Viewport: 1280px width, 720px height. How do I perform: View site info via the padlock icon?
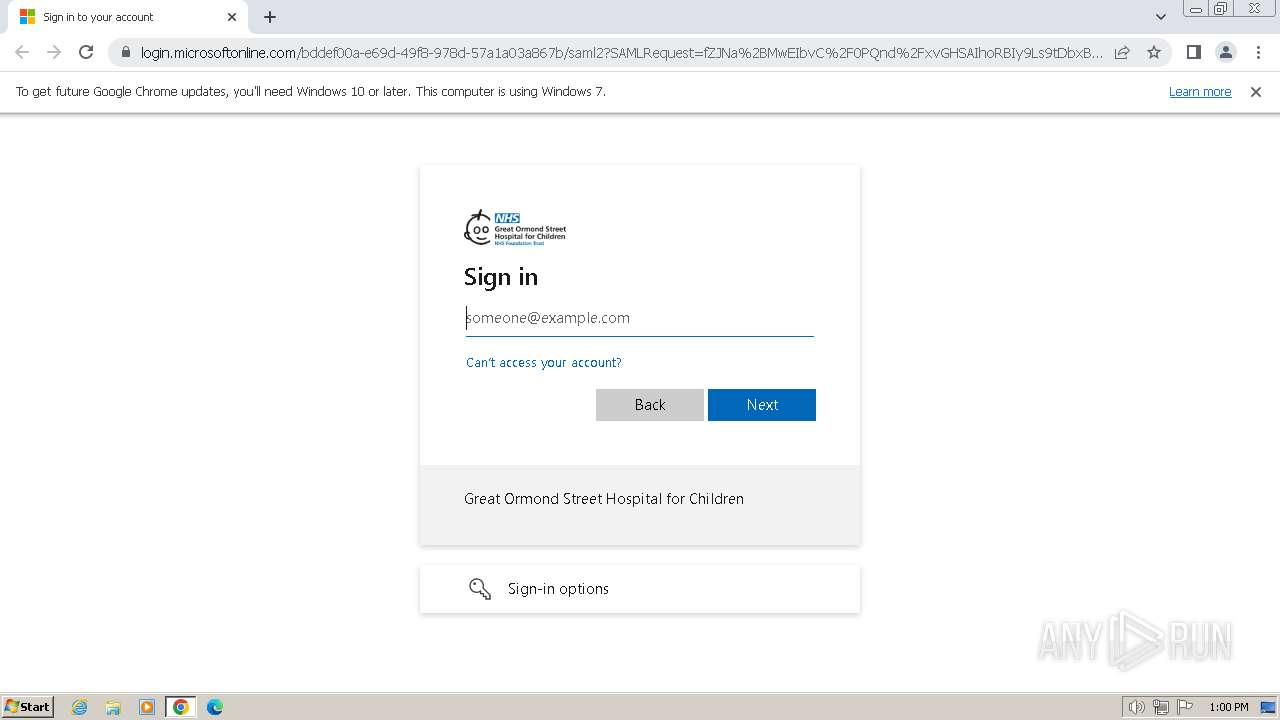125,52
